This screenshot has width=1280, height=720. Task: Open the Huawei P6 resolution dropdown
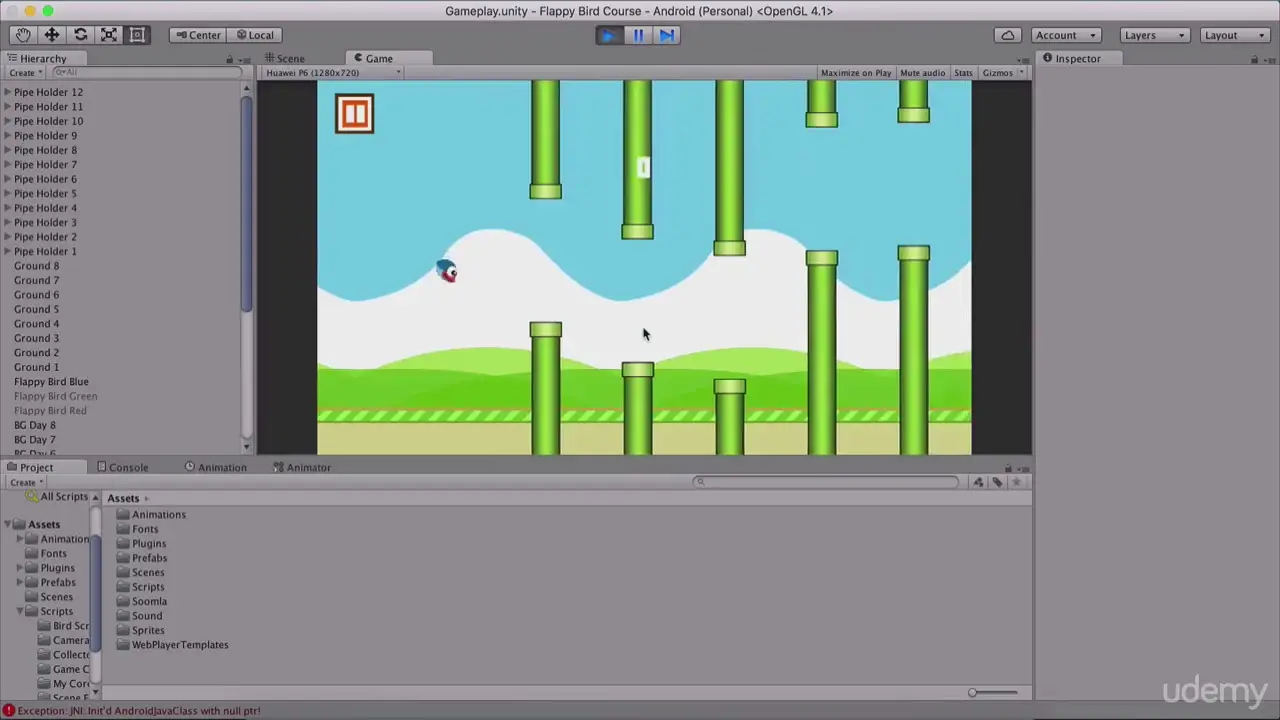(x=333, y=73)
